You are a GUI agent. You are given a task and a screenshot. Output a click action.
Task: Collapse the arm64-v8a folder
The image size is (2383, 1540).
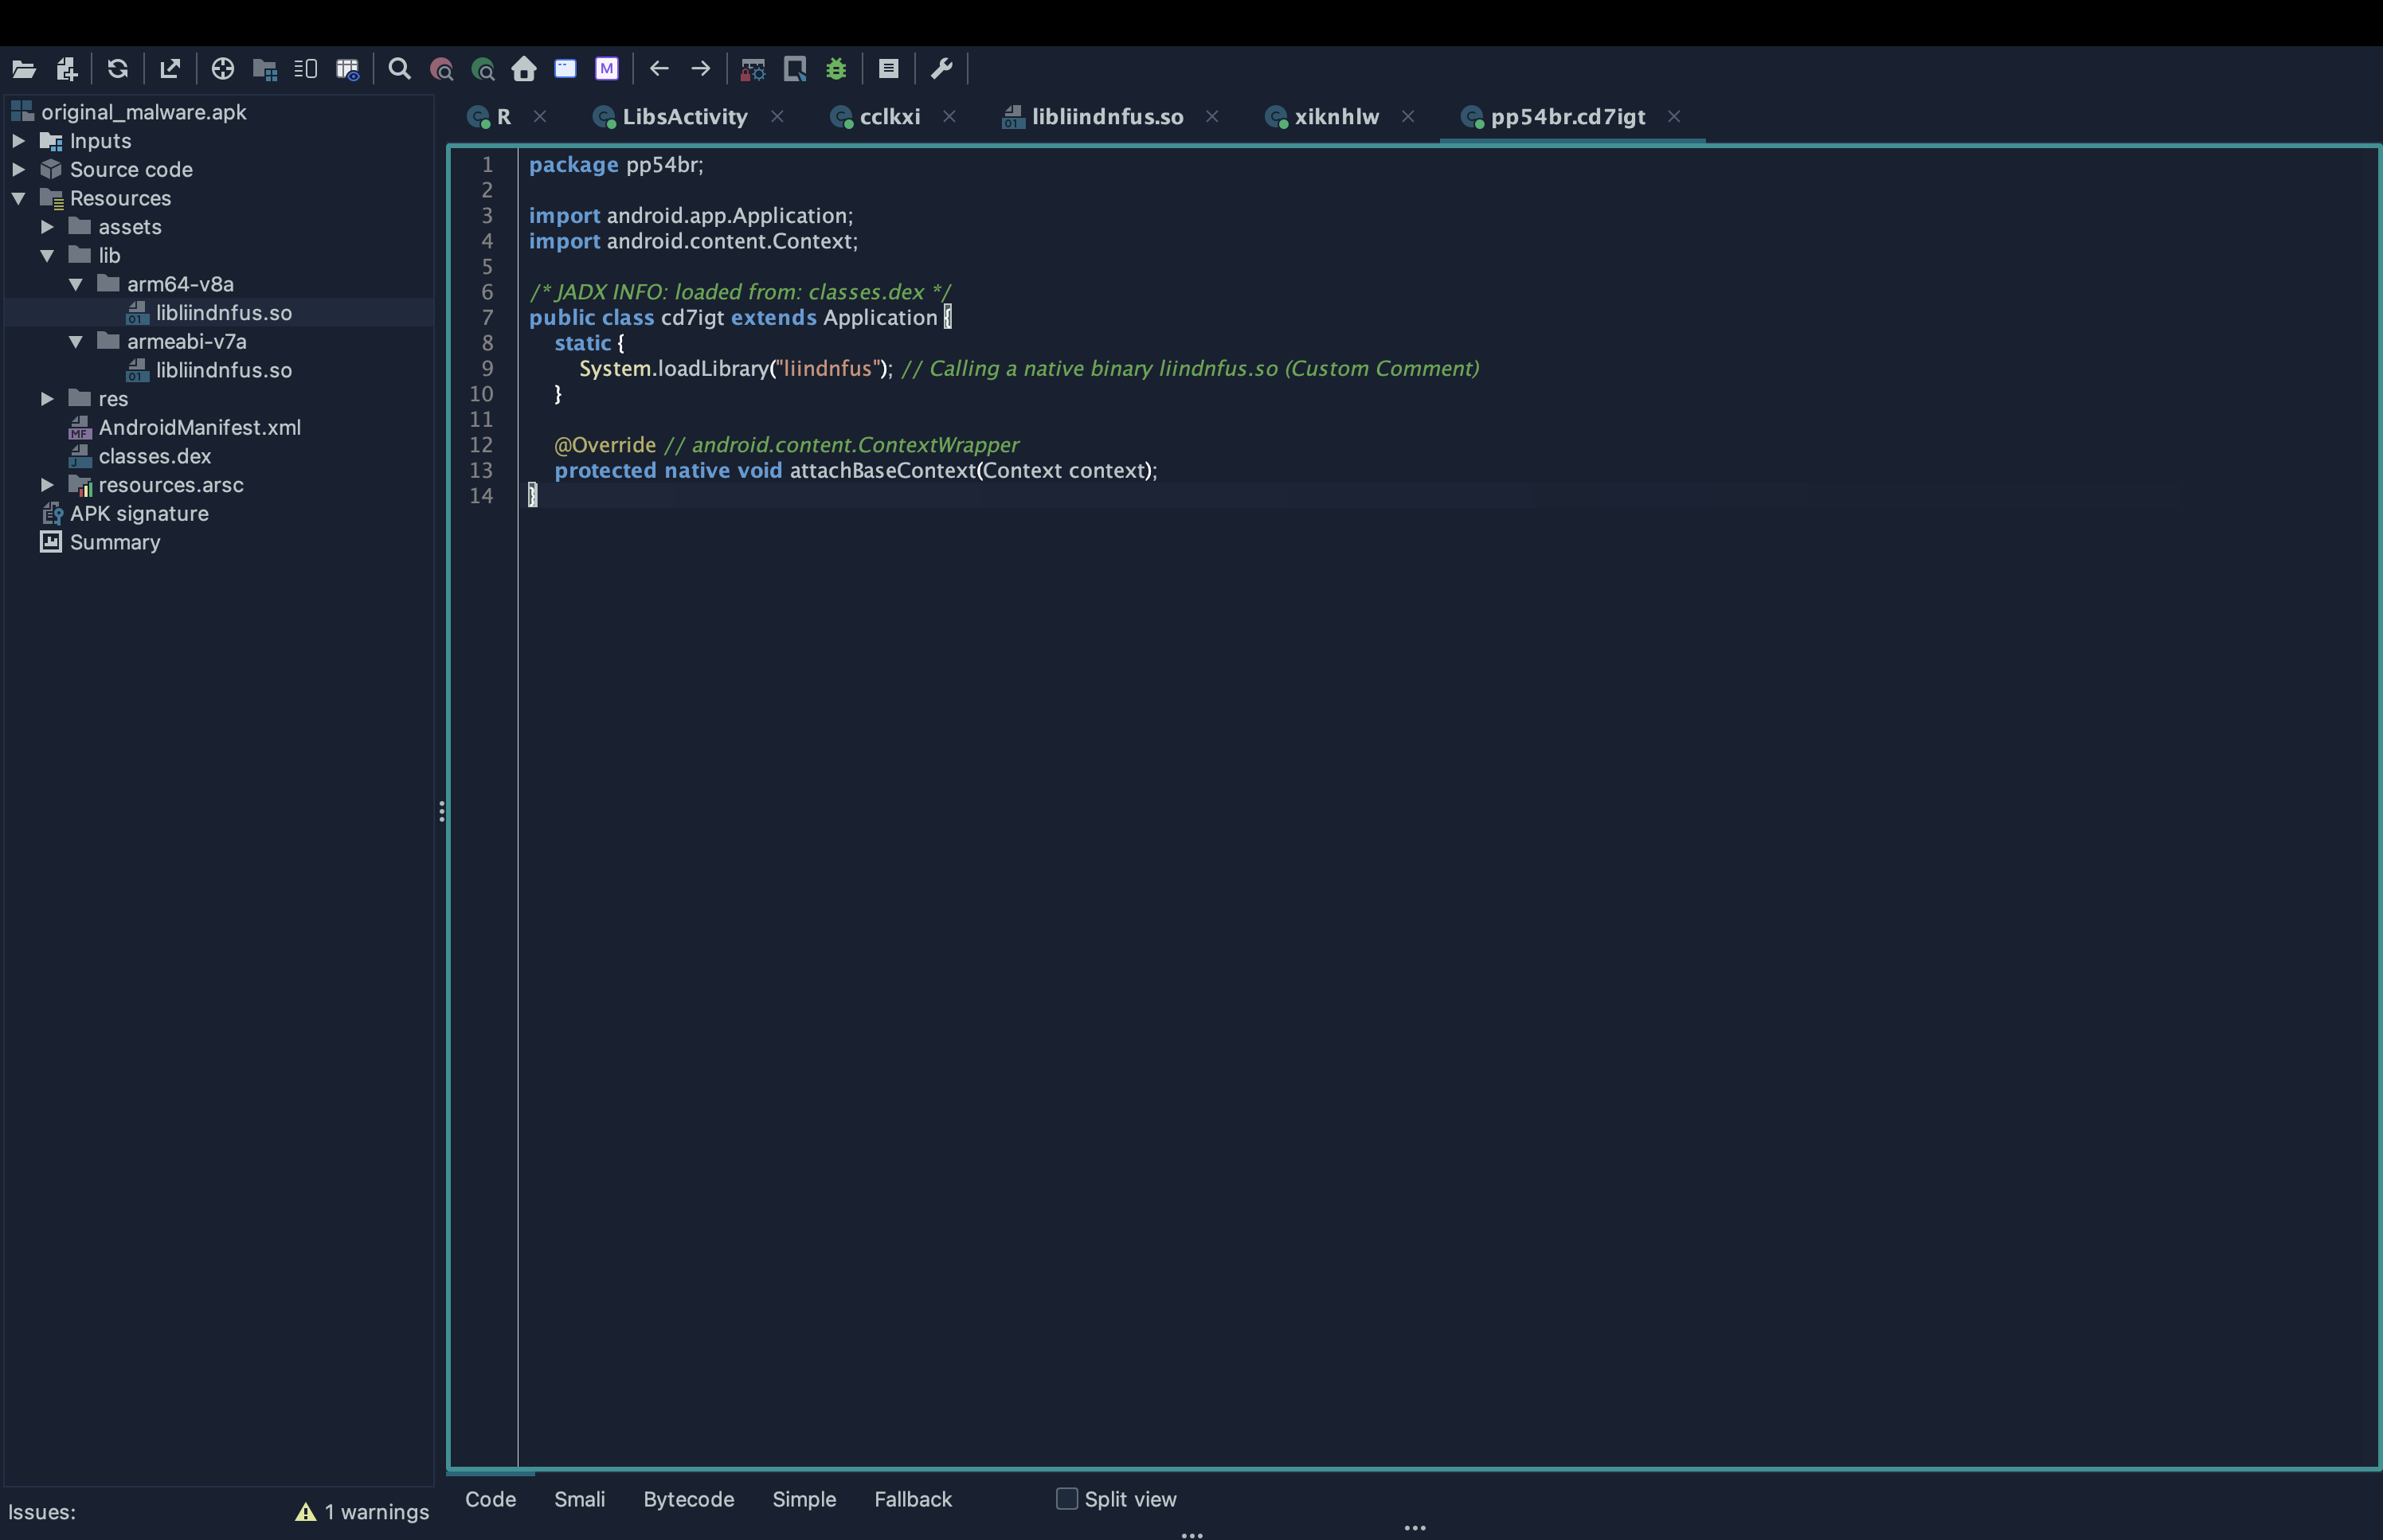pos(76,284)
